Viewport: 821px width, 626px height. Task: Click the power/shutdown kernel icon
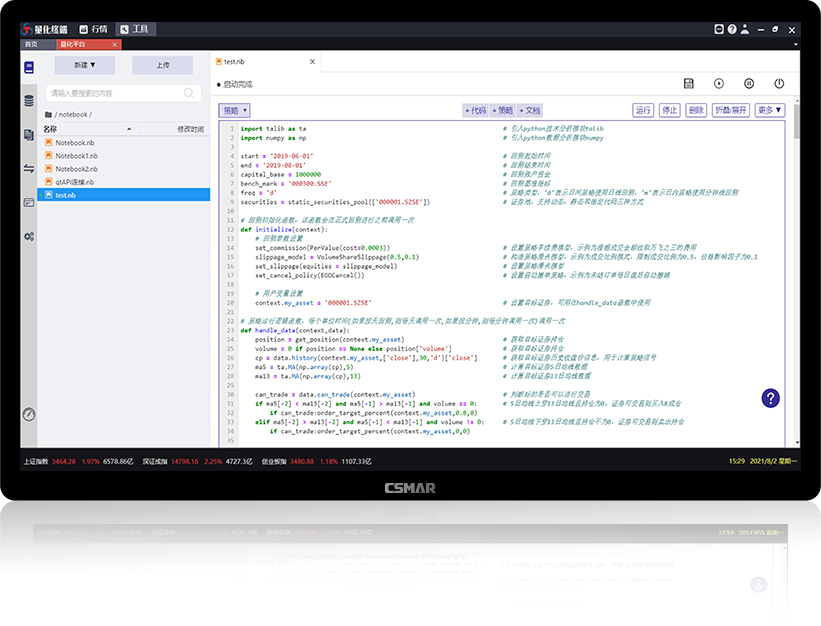pyautogui.click(x=779, y=84)
